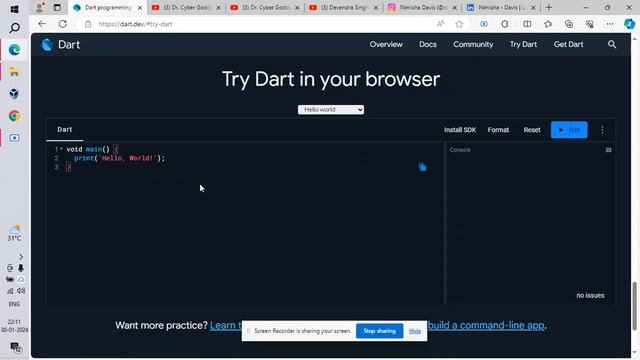This screenshot has height=360, width=640.
Task: Click the Reset button
Action: click(532, 130)
